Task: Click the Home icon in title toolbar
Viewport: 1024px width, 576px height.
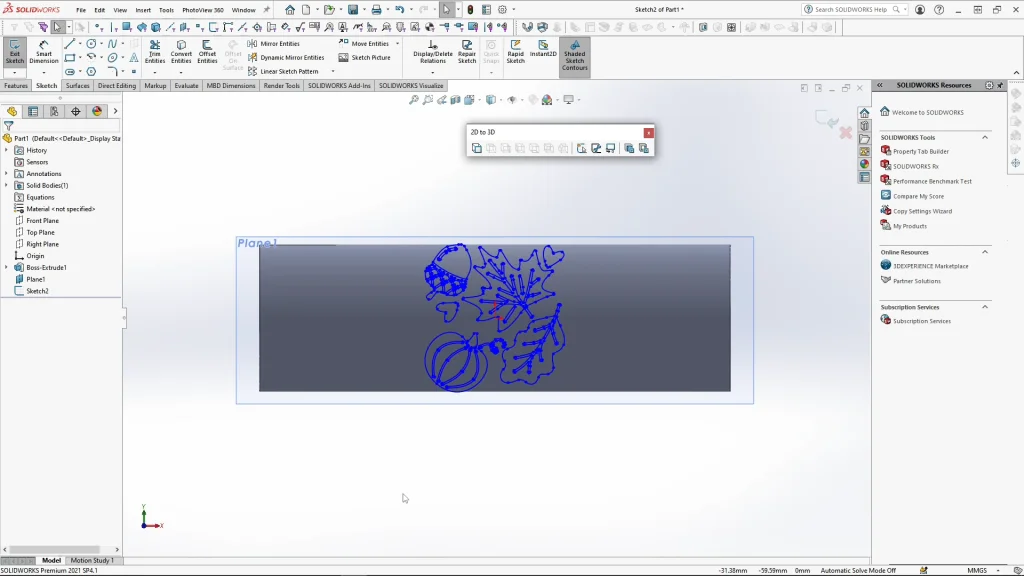Action: 290,10
